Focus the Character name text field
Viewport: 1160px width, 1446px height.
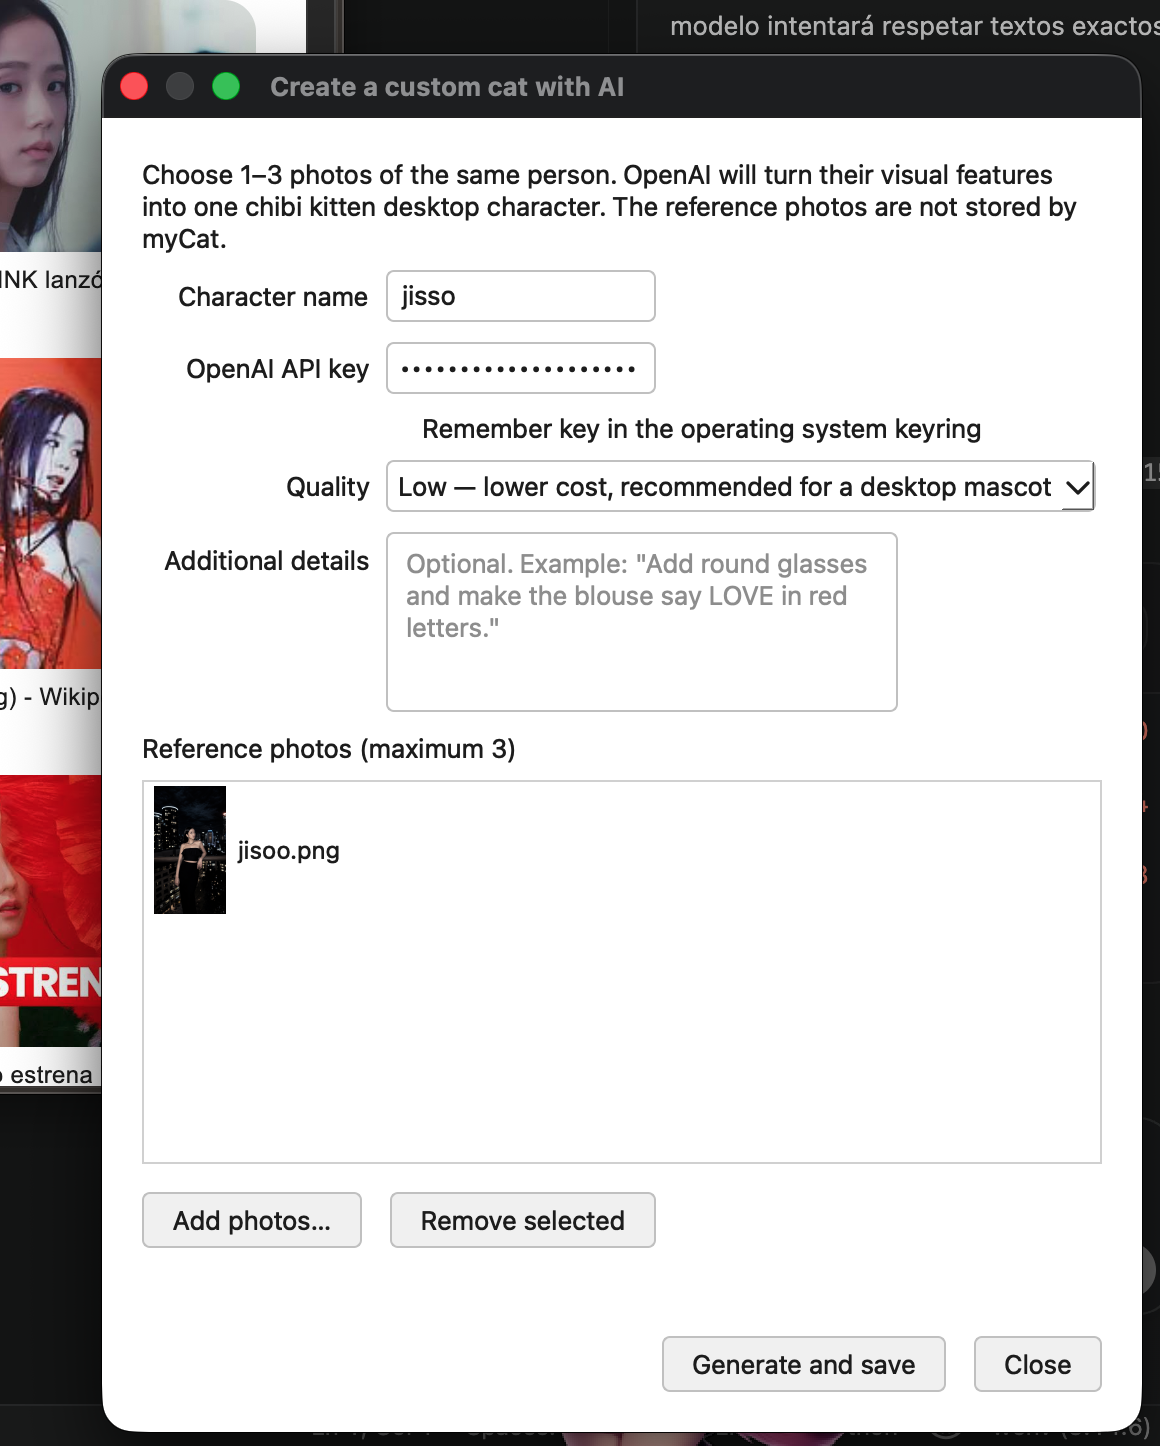(521, 296)
